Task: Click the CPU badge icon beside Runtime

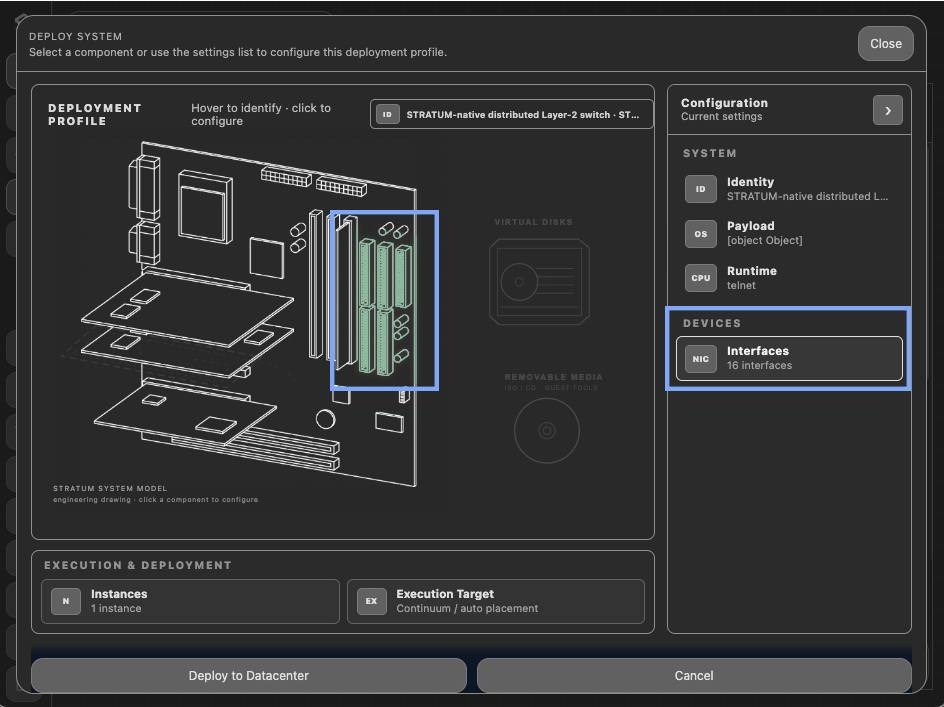Action: 700,278
